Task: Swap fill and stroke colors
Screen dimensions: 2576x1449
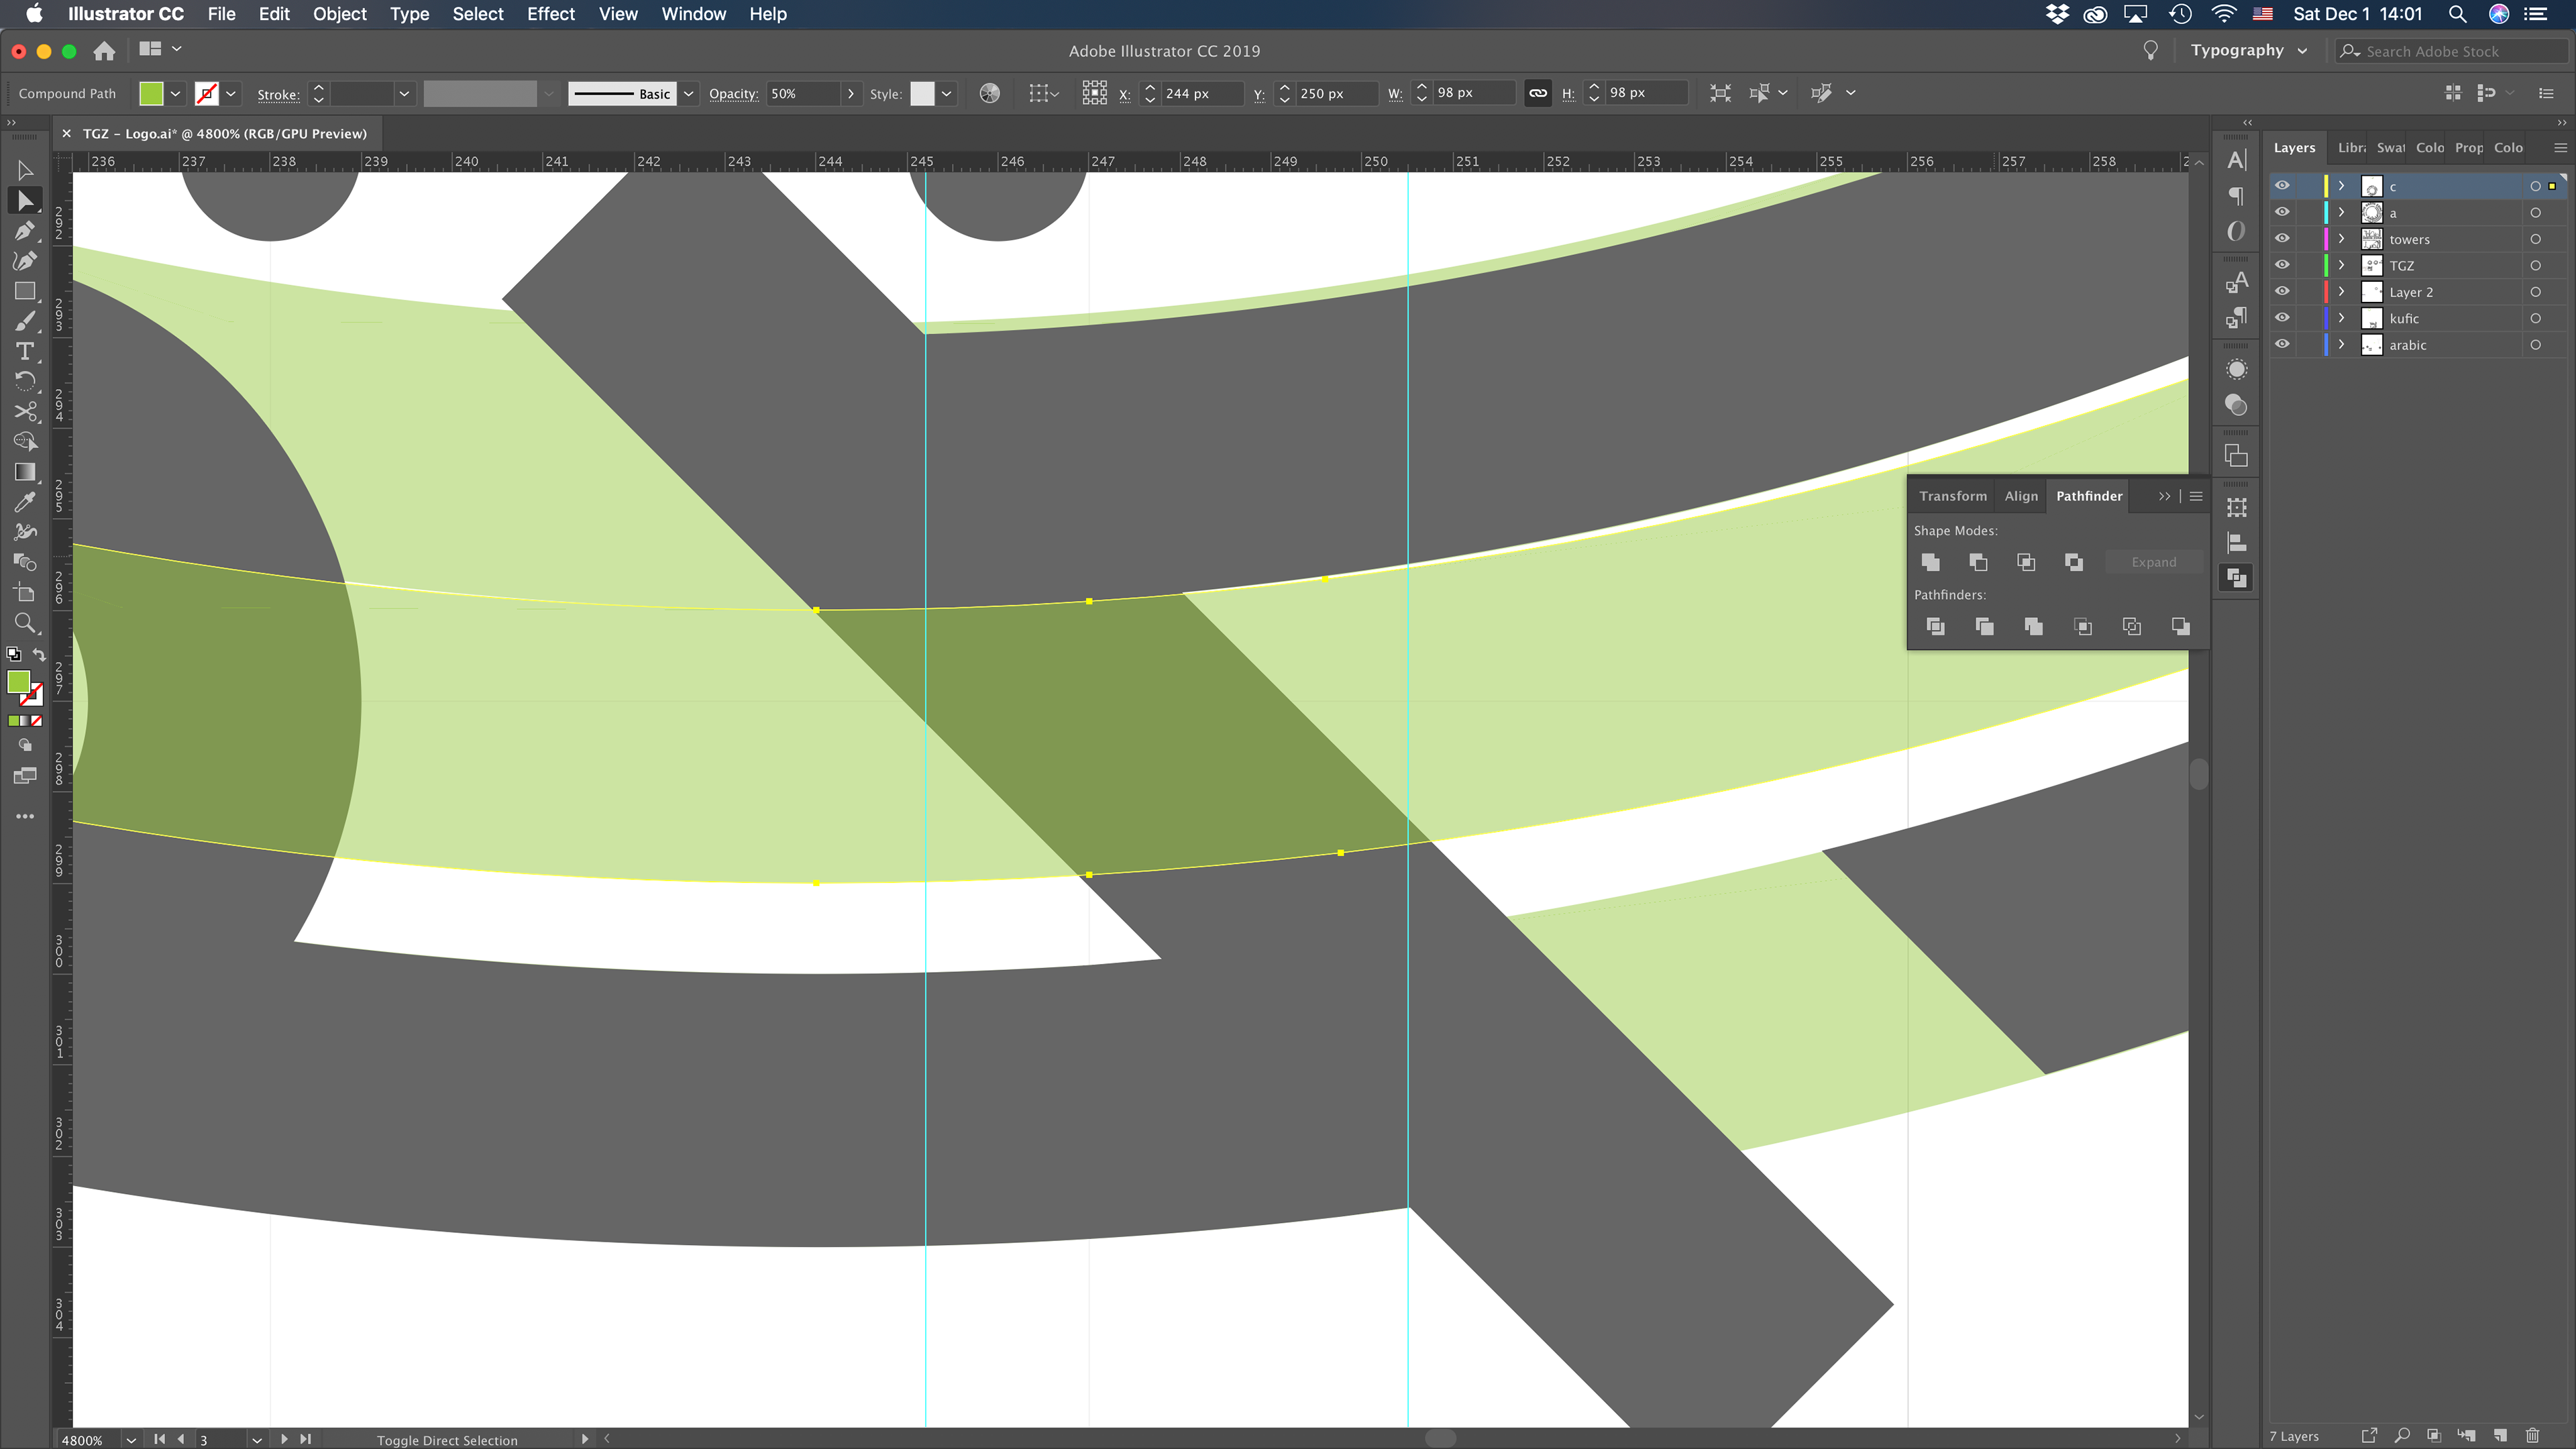Action: click(x=39, y=655)
